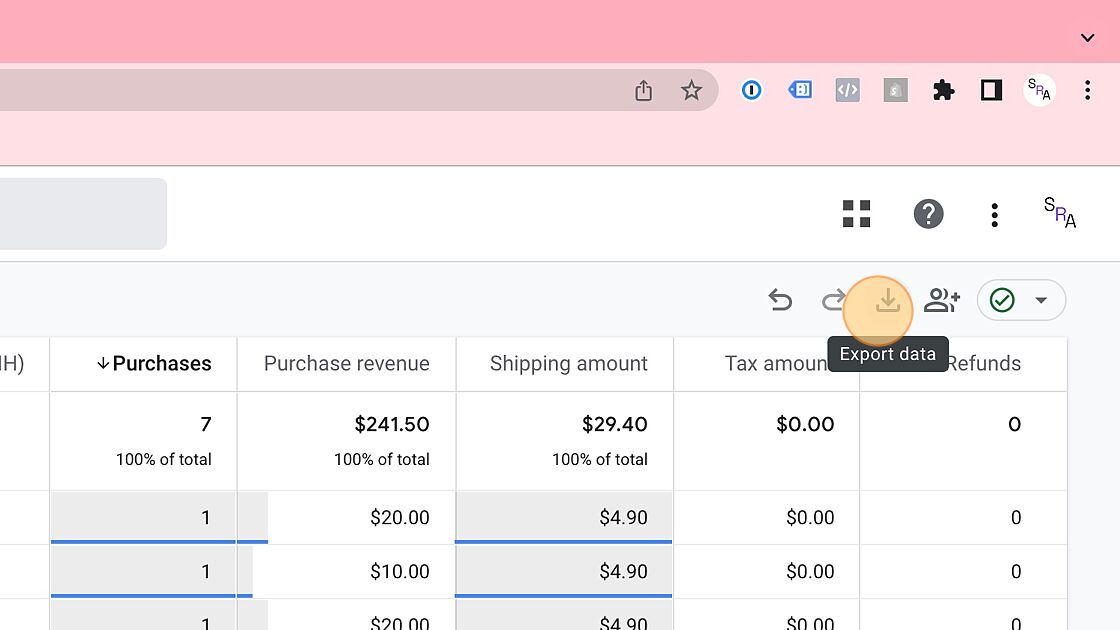
Task: Click the Export data download icon
Action: tap(887, 300)
